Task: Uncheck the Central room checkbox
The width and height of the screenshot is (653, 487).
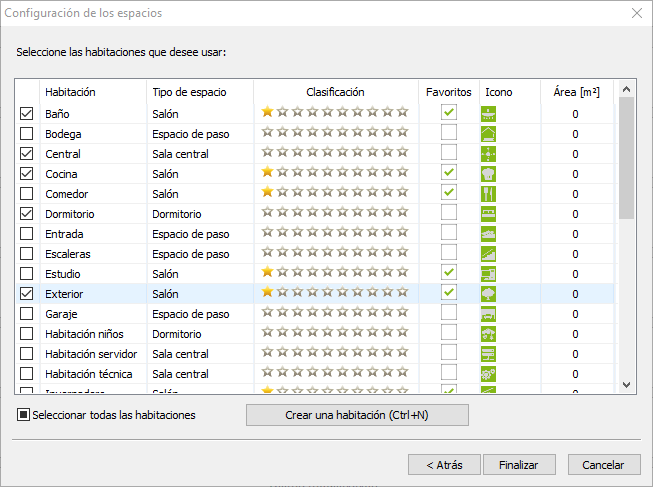Action: tap(27, 154)
